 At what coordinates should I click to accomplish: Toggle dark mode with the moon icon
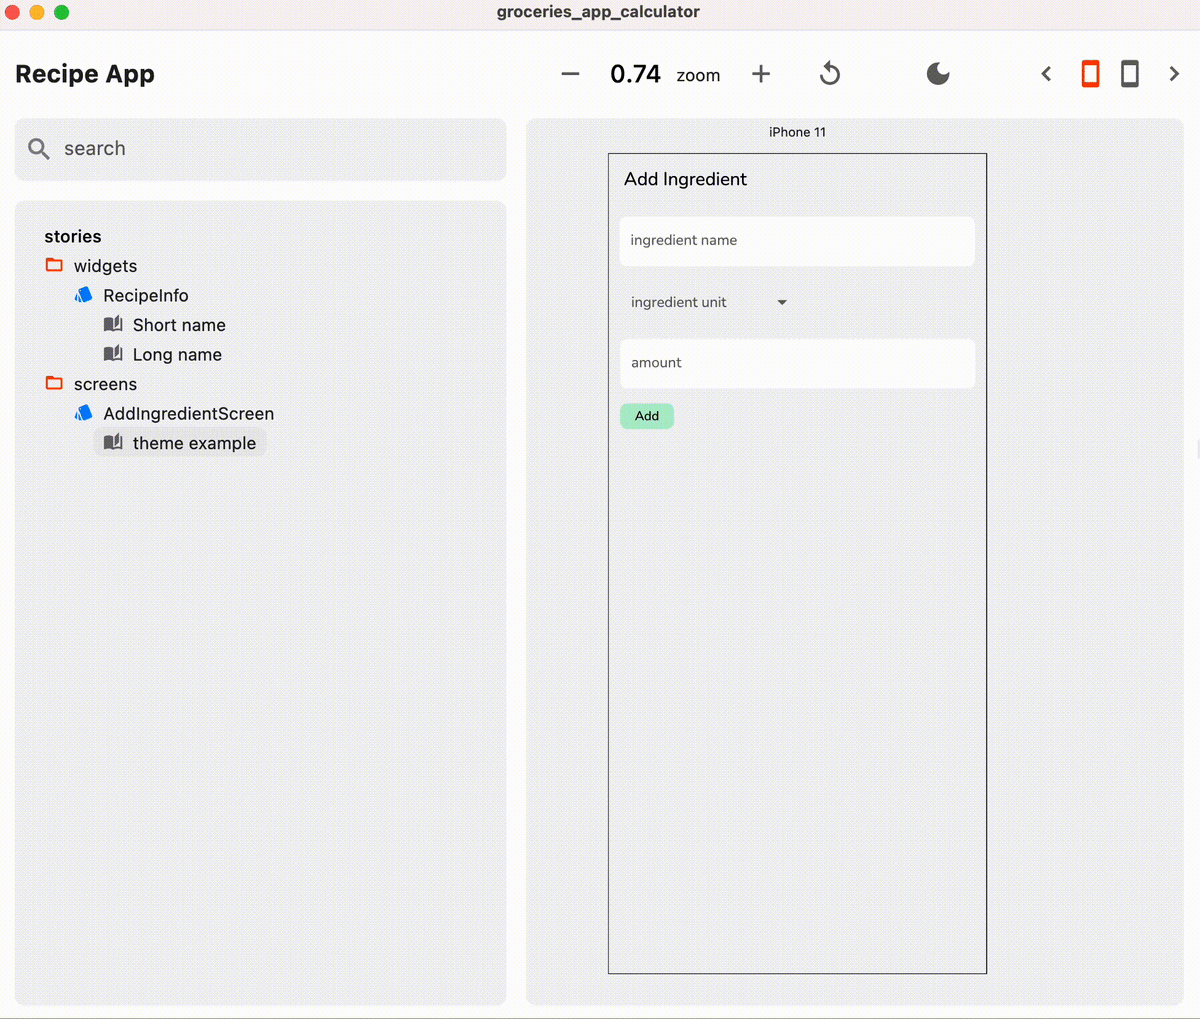(x=937, y=73)
